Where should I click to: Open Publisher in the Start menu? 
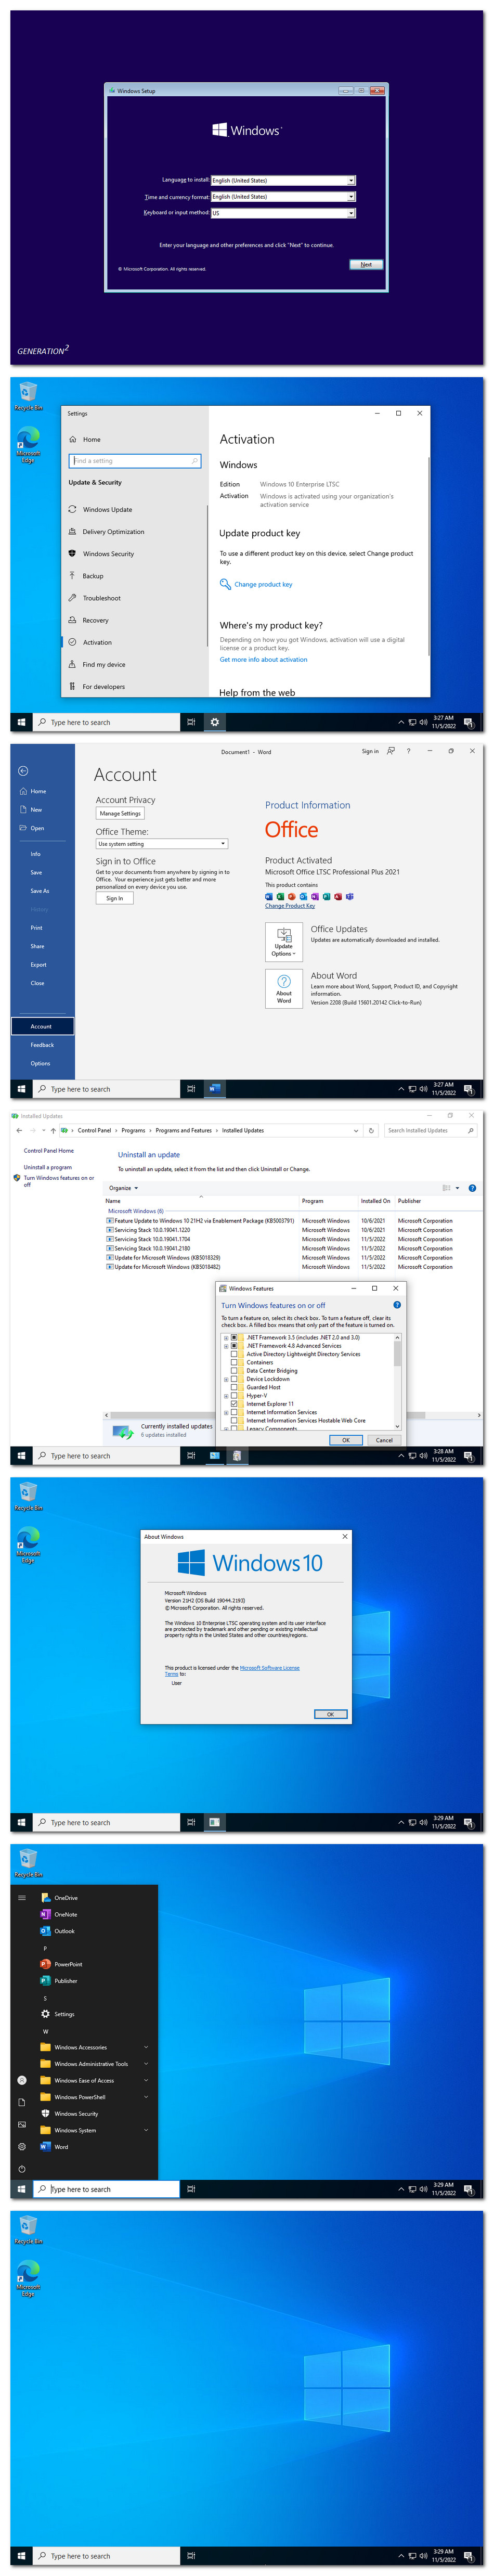[x=65, y=1981]
